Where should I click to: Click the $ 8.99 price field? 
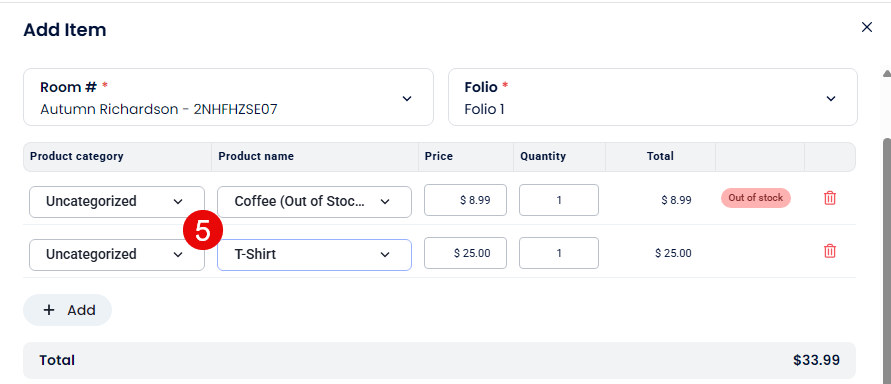(x=465, y=200)
